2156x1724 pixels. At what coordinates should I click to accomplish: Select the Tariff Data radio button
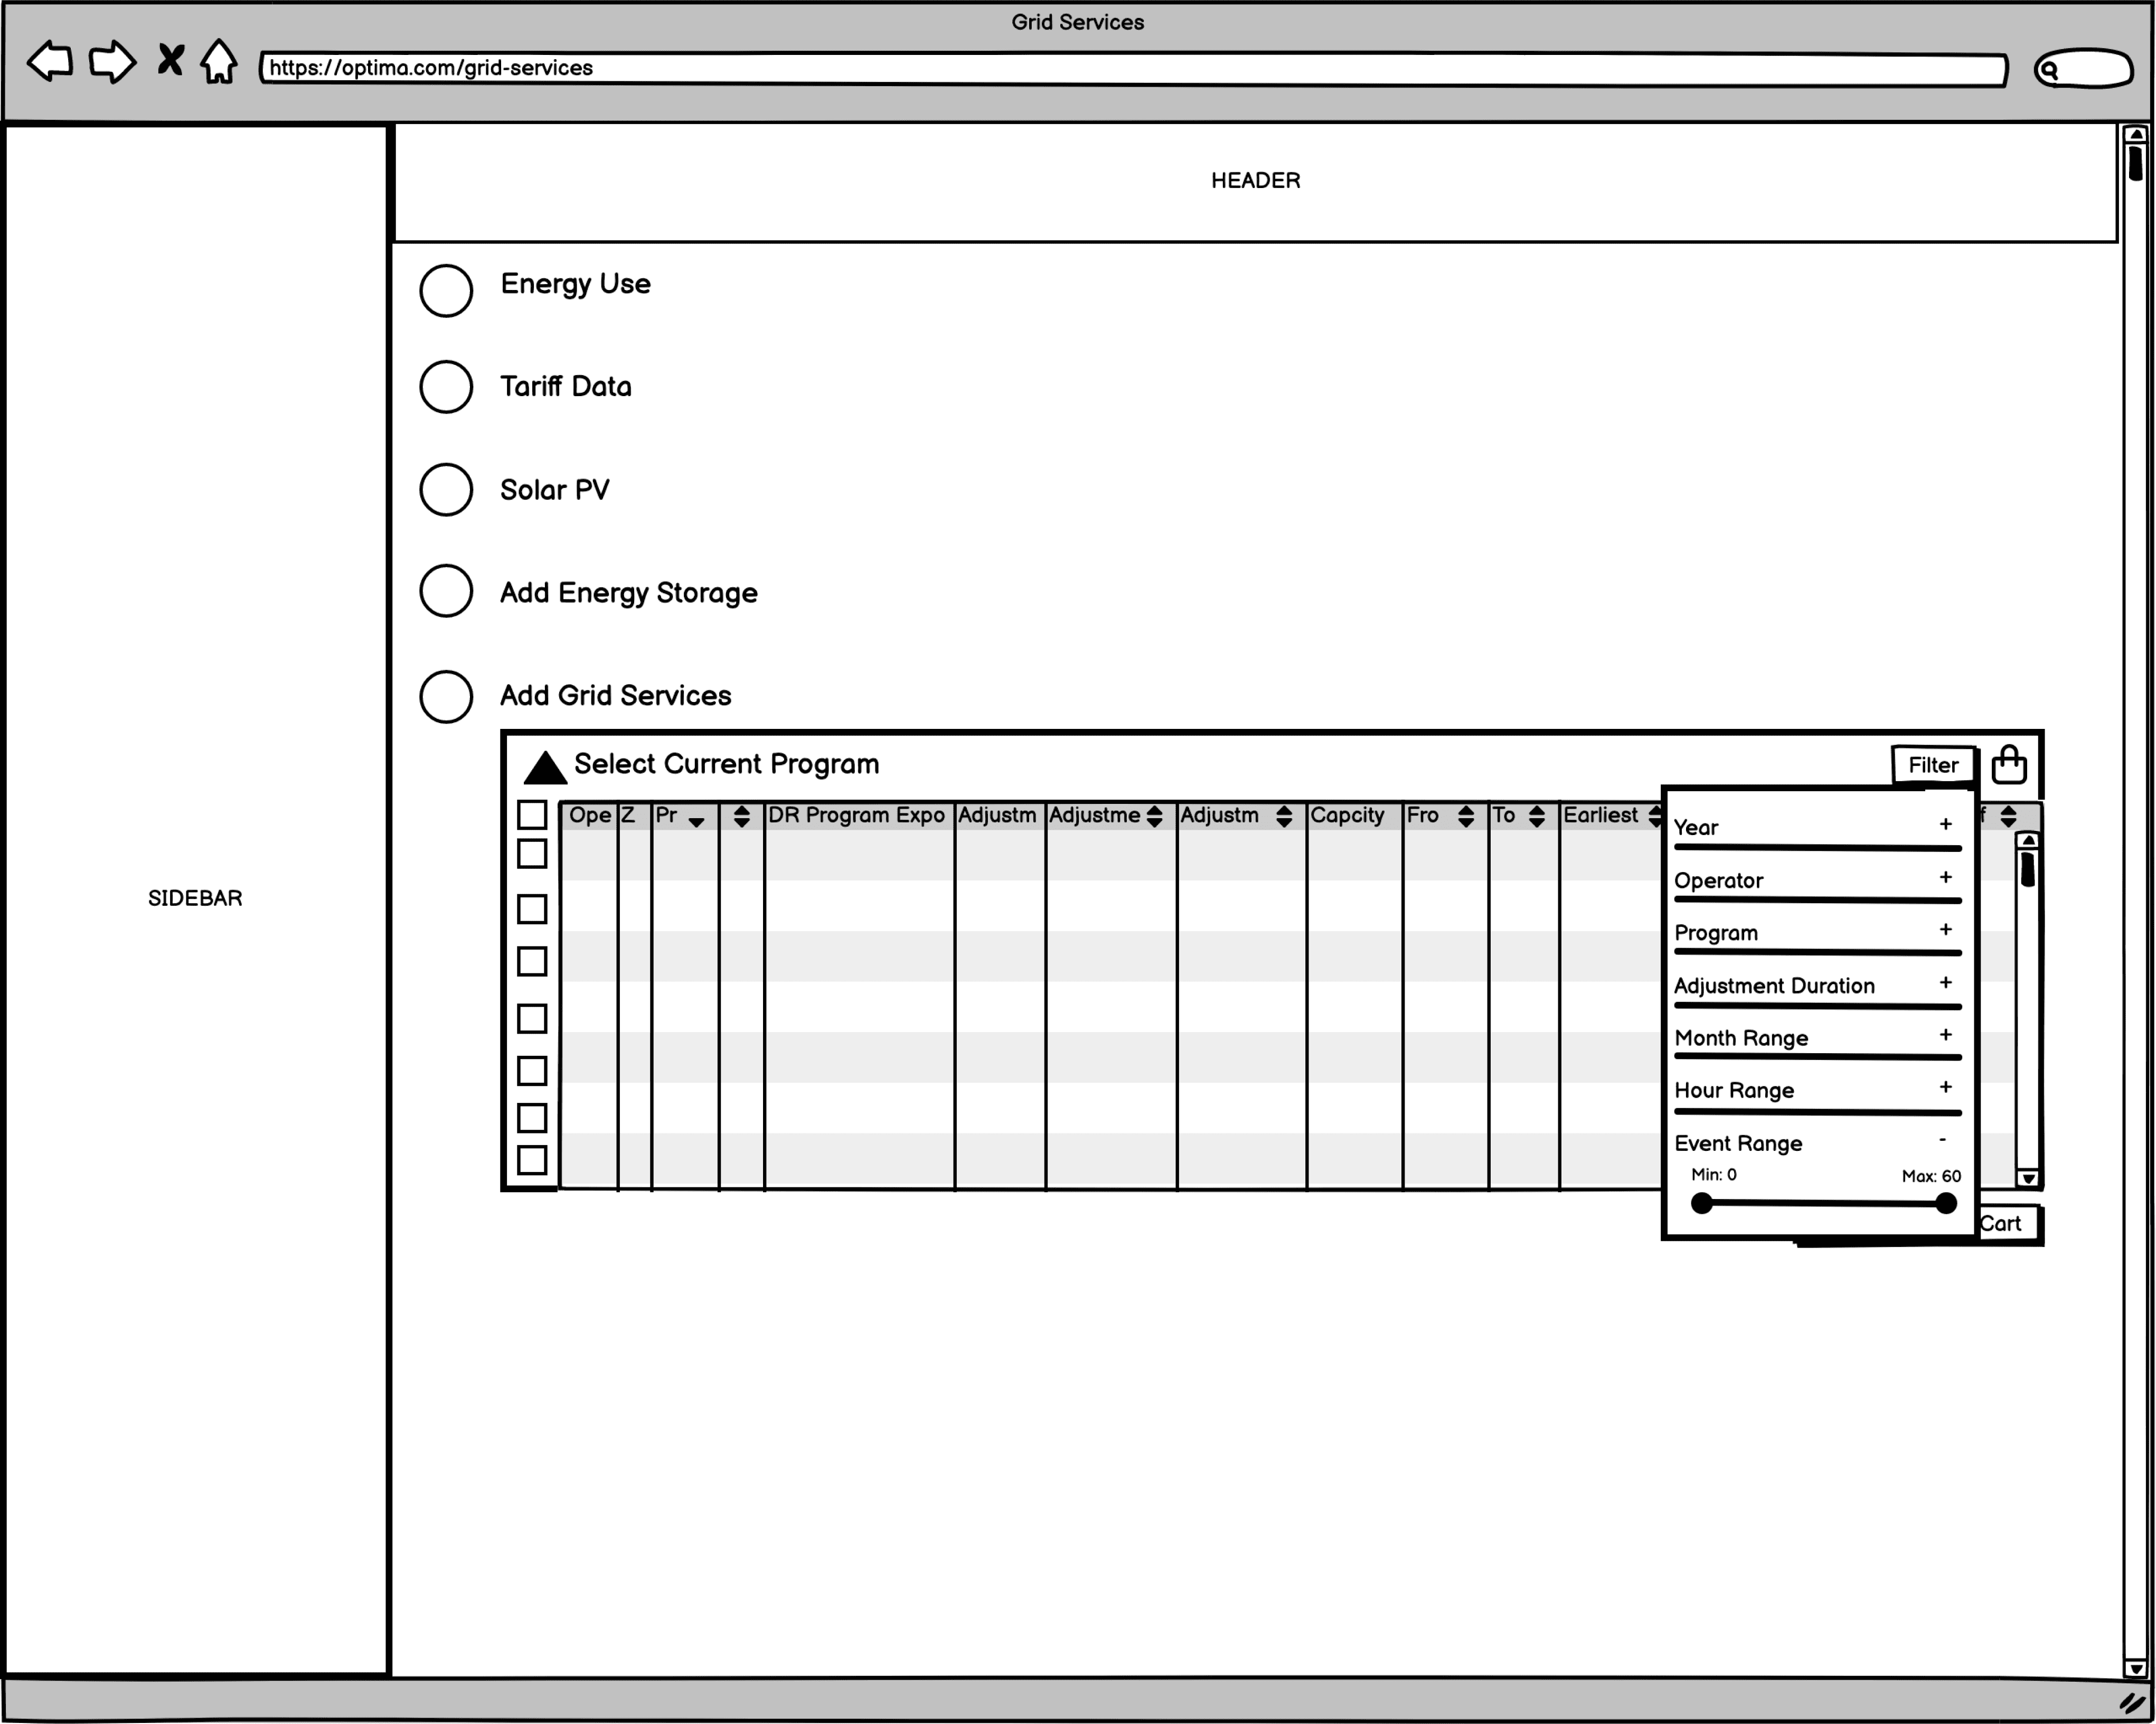(446, 387)
